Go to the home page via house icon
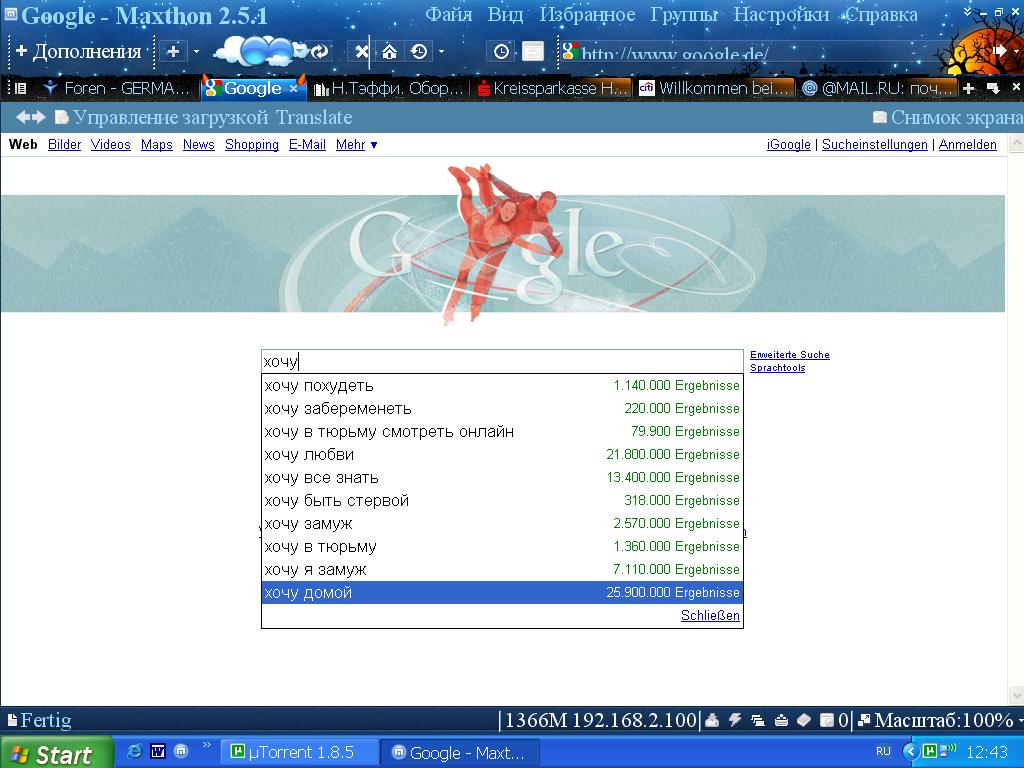This screenshot has width=1024, height=768. tap(389, 52)
